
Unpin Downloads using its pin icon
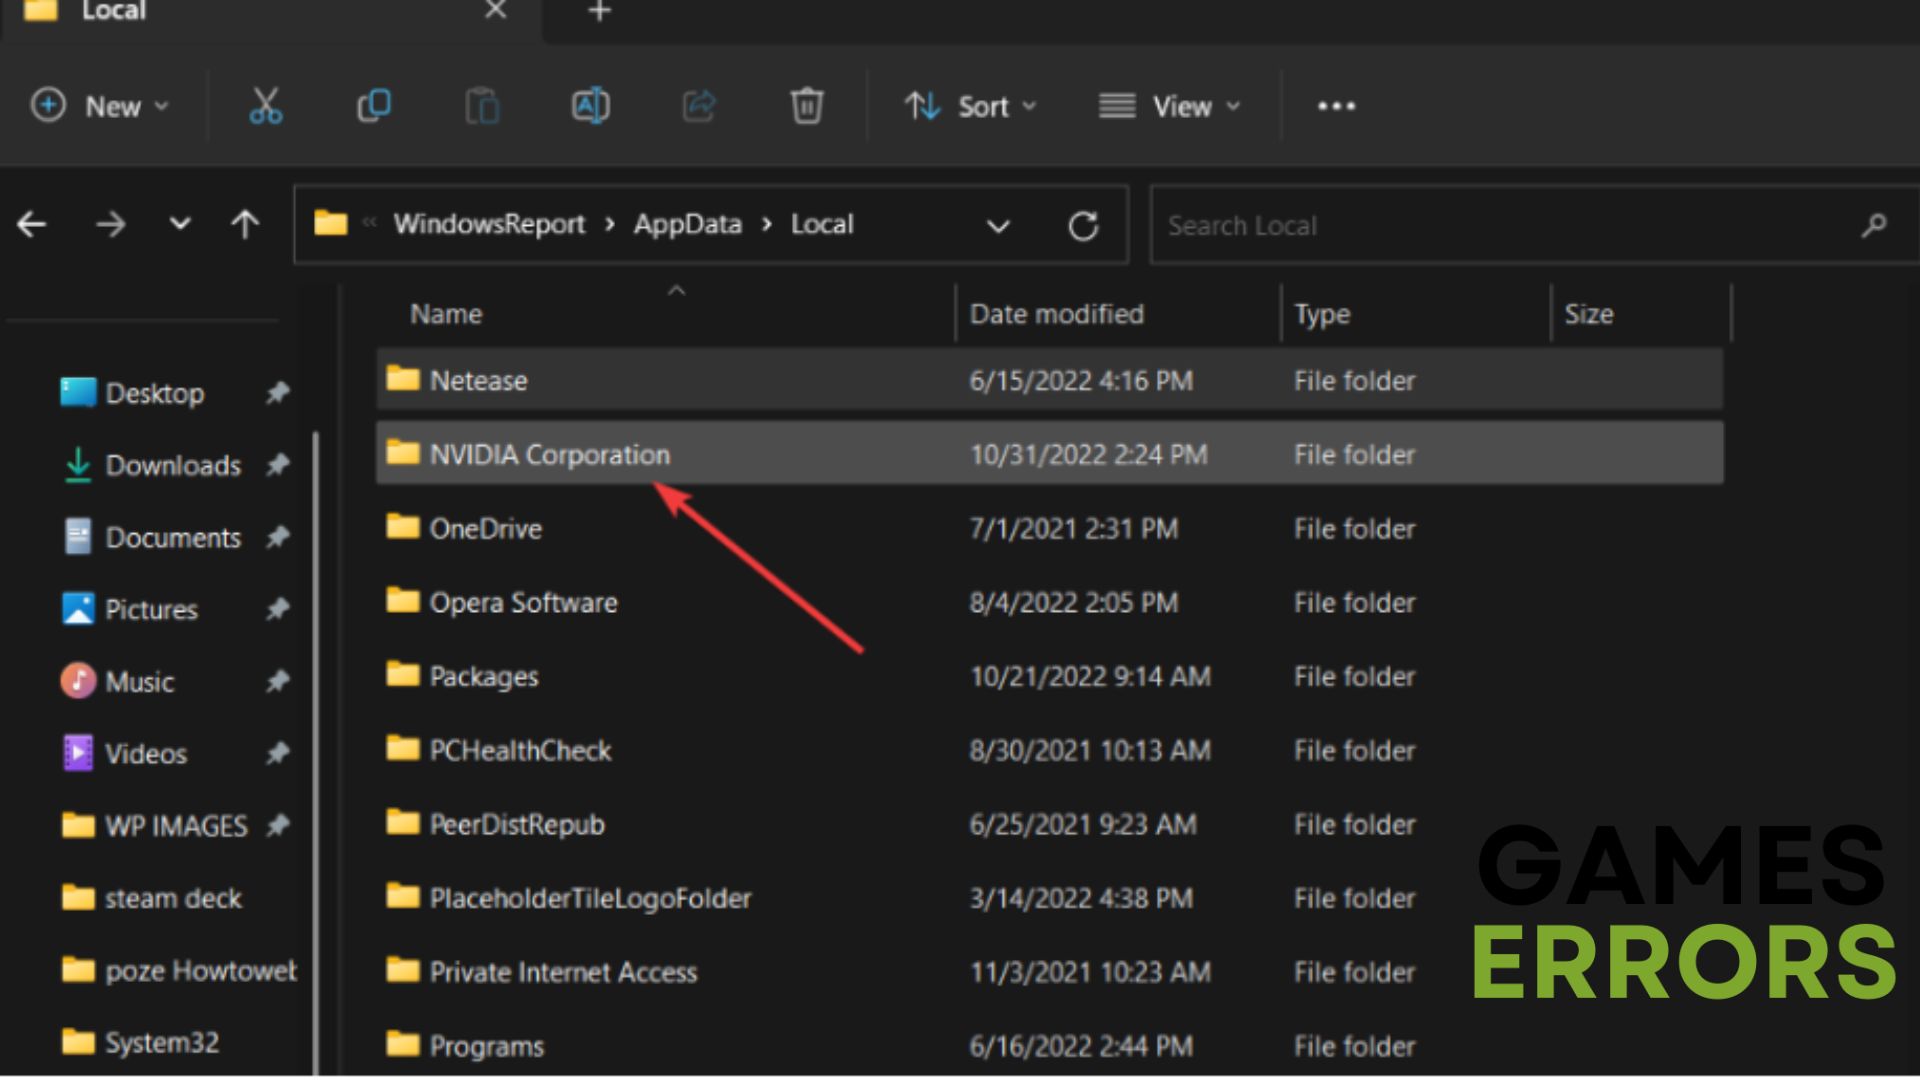click(278, 465)
